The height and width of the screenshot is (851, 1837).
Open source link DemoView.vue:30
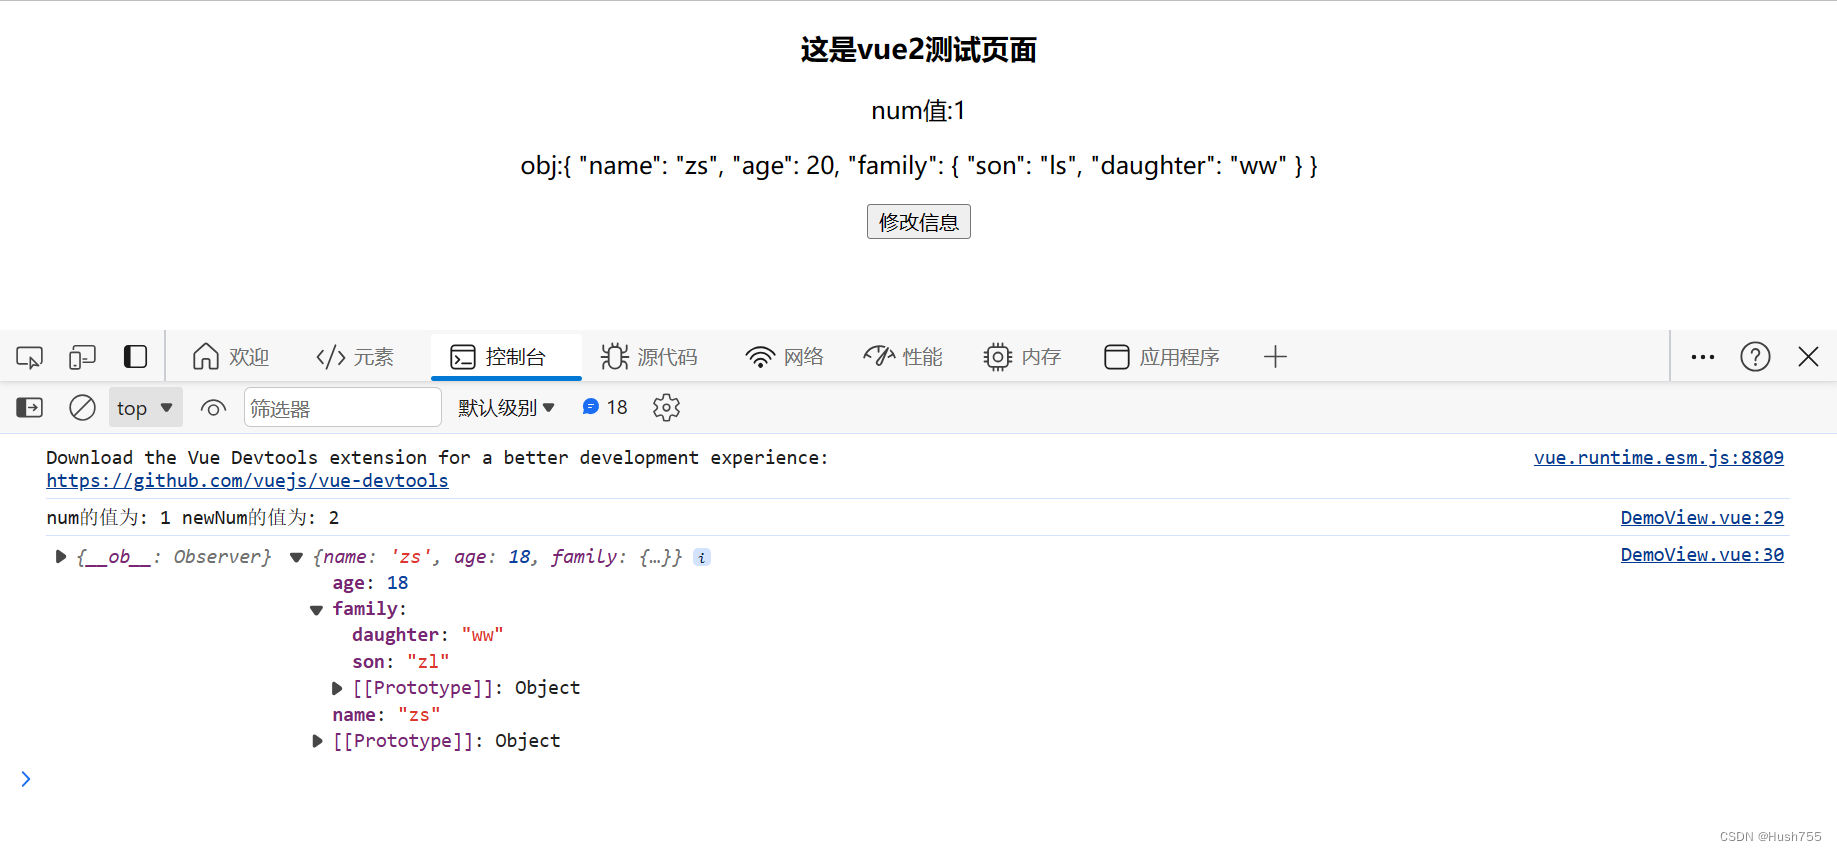tap(1702, 554)
